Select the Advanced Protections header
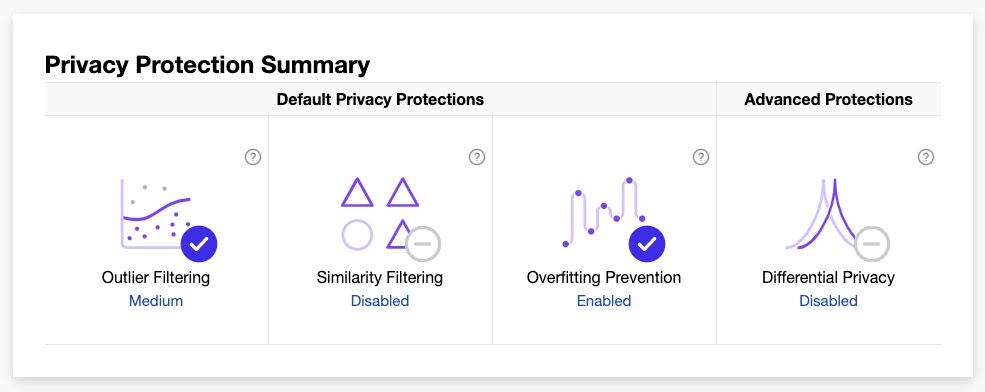Screen dimensions: 985x392 click(x=829, y=99)
